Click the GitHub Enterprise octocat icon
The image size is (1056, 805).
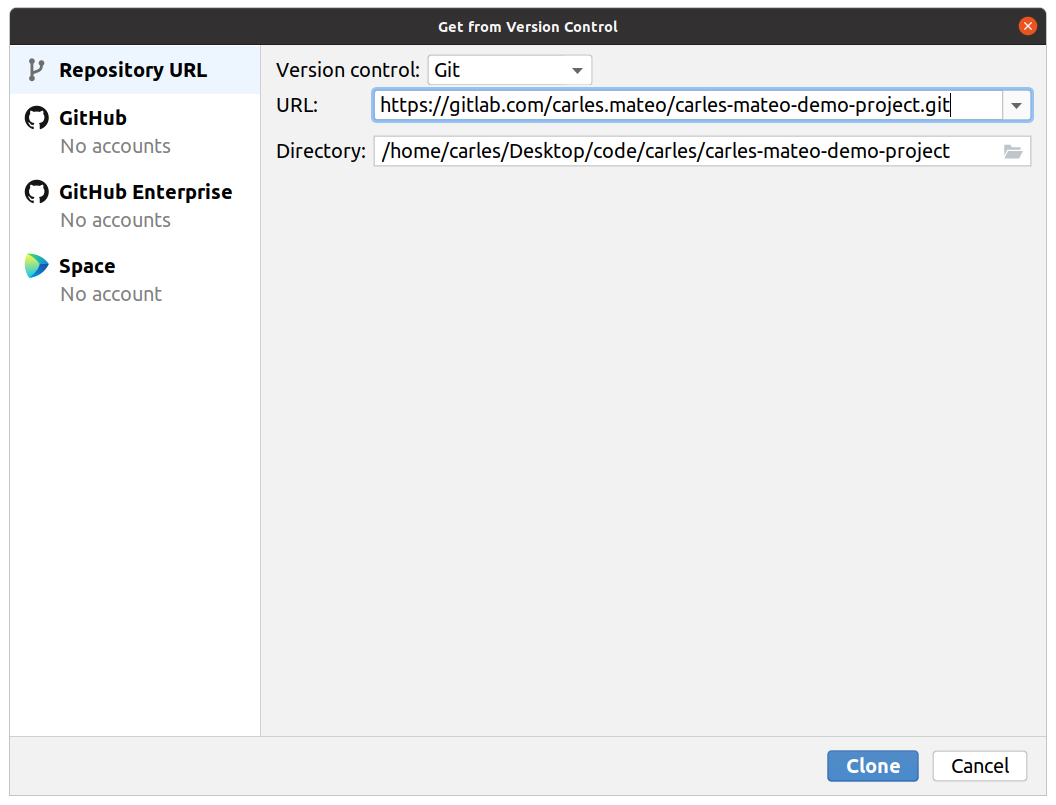[x=37, y=192]
